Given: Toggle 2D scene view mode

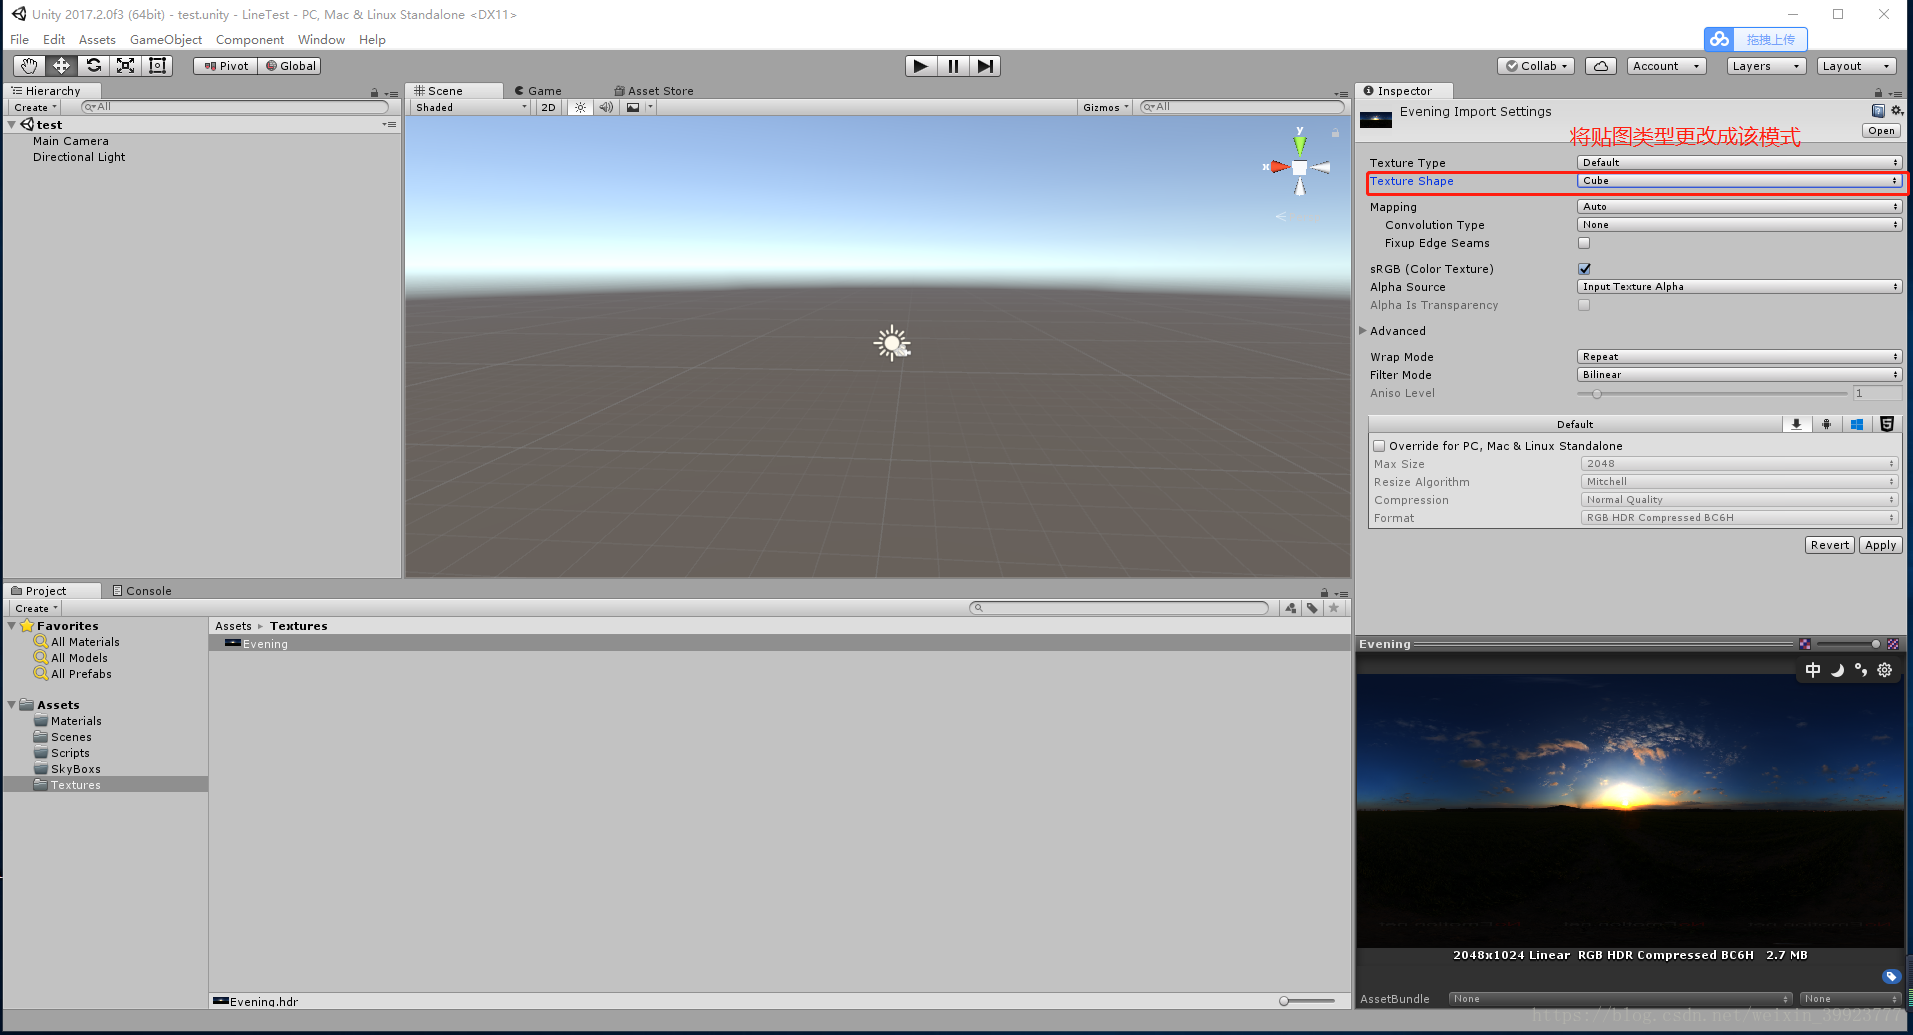Looking at the screenshot, I should coord(548,107).
